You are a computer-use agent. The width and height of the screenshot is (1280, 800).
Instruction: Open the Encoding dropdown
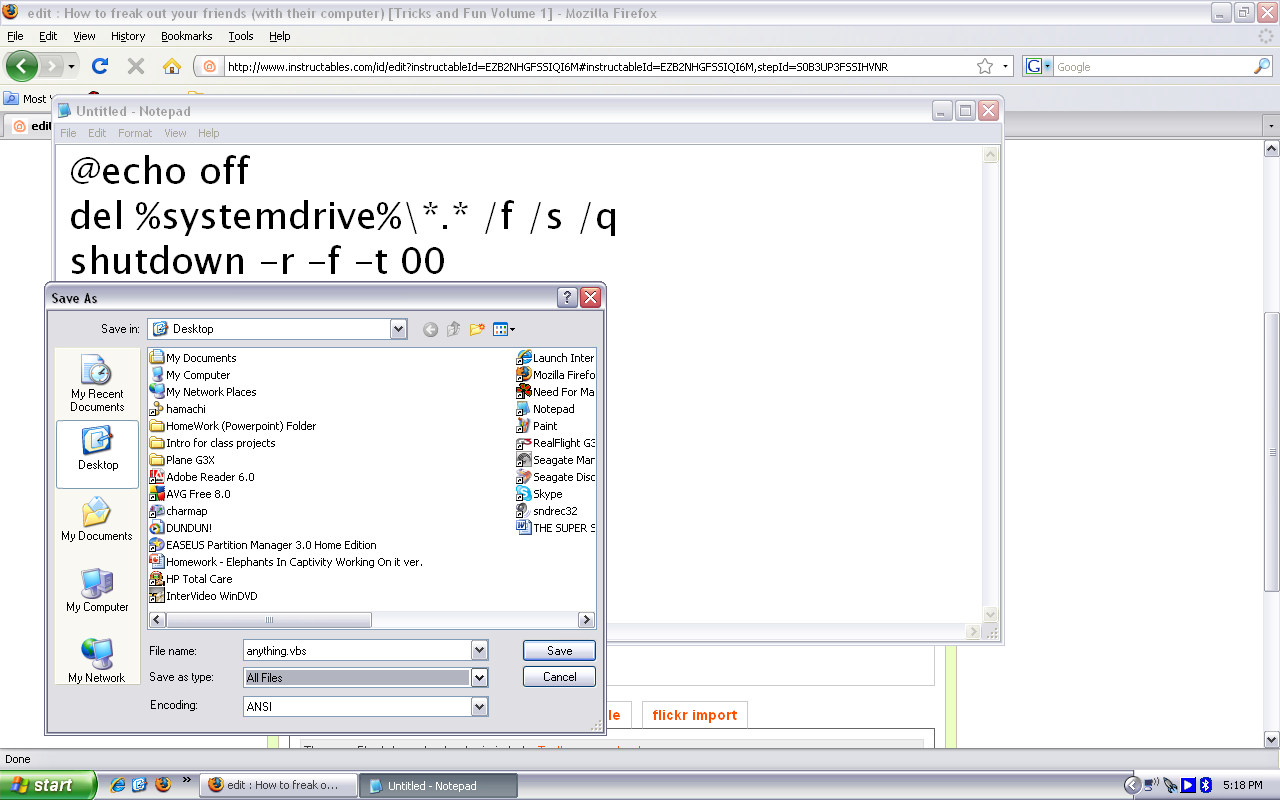point(480,707)
